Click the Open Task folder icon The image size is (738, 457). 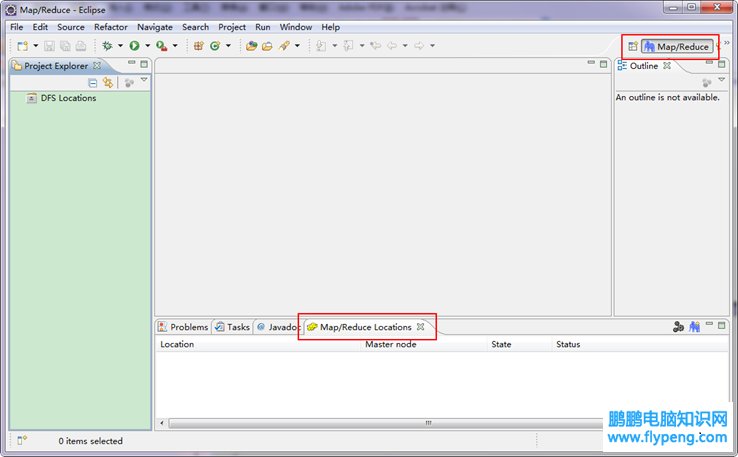pos(267,46)
